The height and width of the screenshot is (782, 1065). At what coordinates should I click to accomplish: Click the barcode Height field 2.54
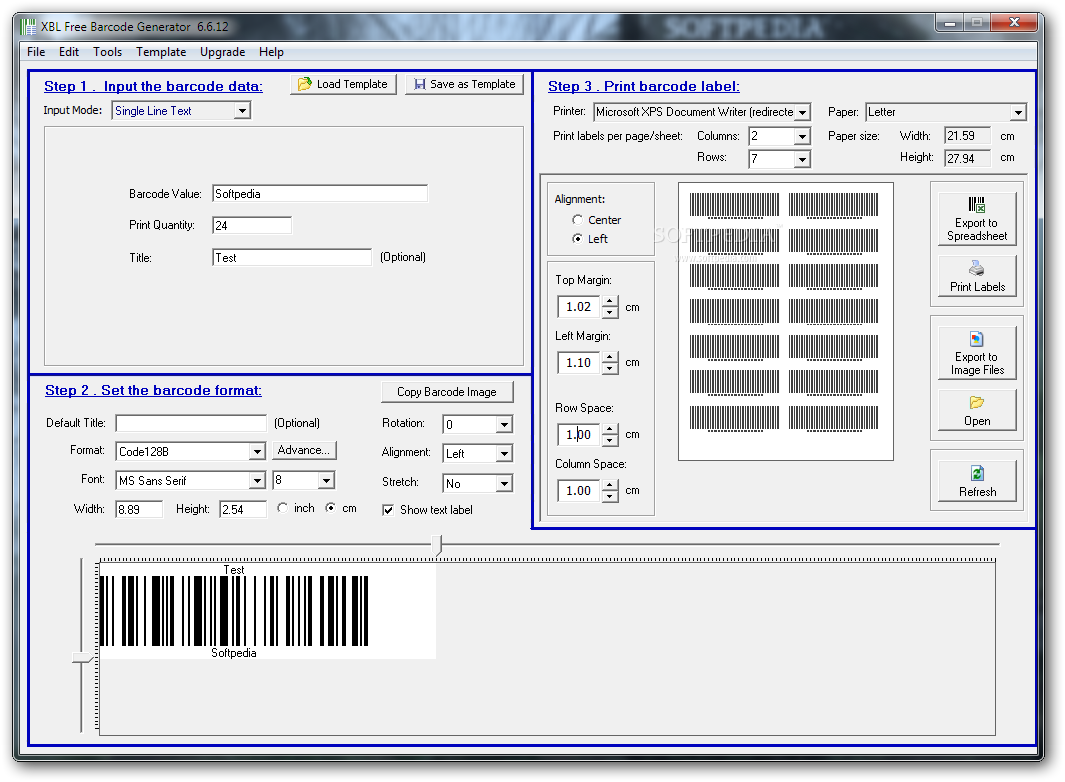click(x=243, y=510)
